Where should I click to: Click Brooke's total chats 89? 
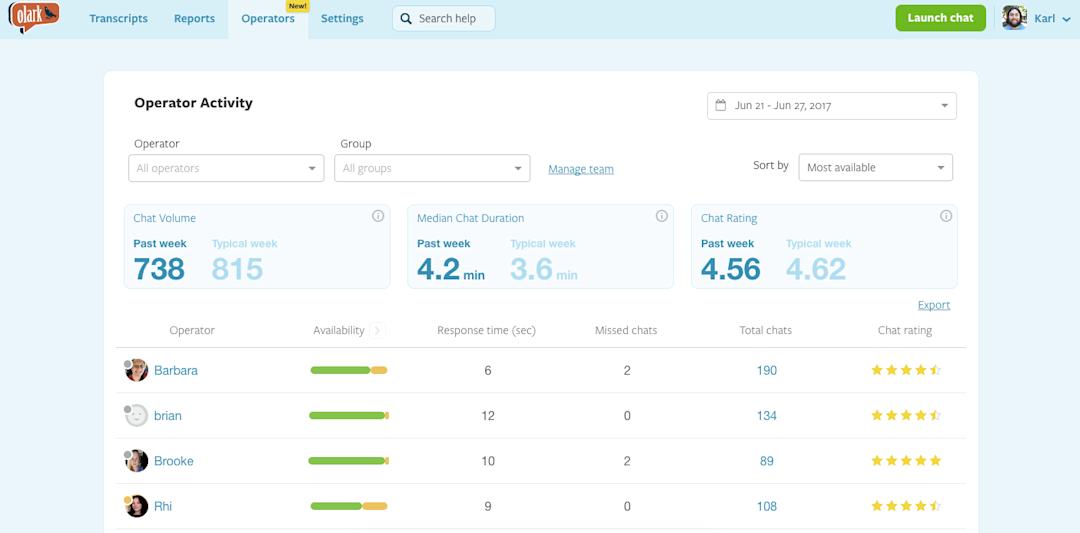767,461
